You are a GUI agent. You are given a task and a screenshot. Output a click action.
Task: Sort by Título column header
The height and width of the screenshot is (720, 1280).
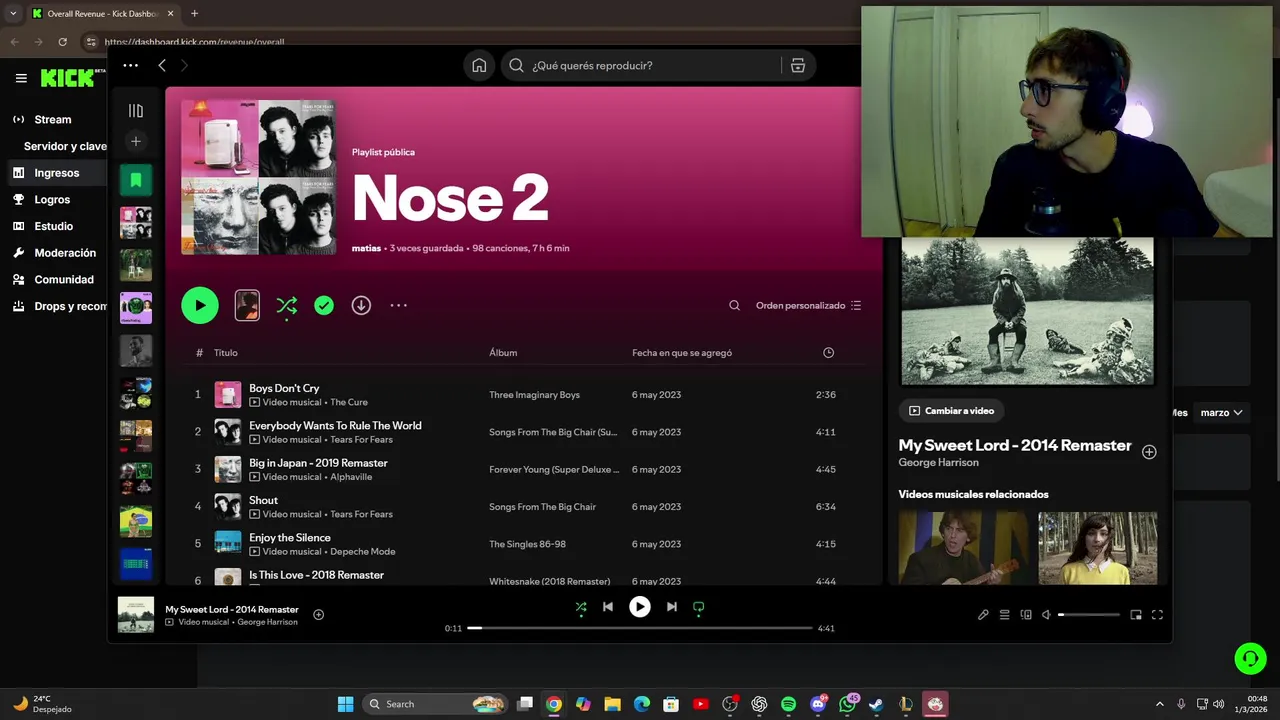225,353
